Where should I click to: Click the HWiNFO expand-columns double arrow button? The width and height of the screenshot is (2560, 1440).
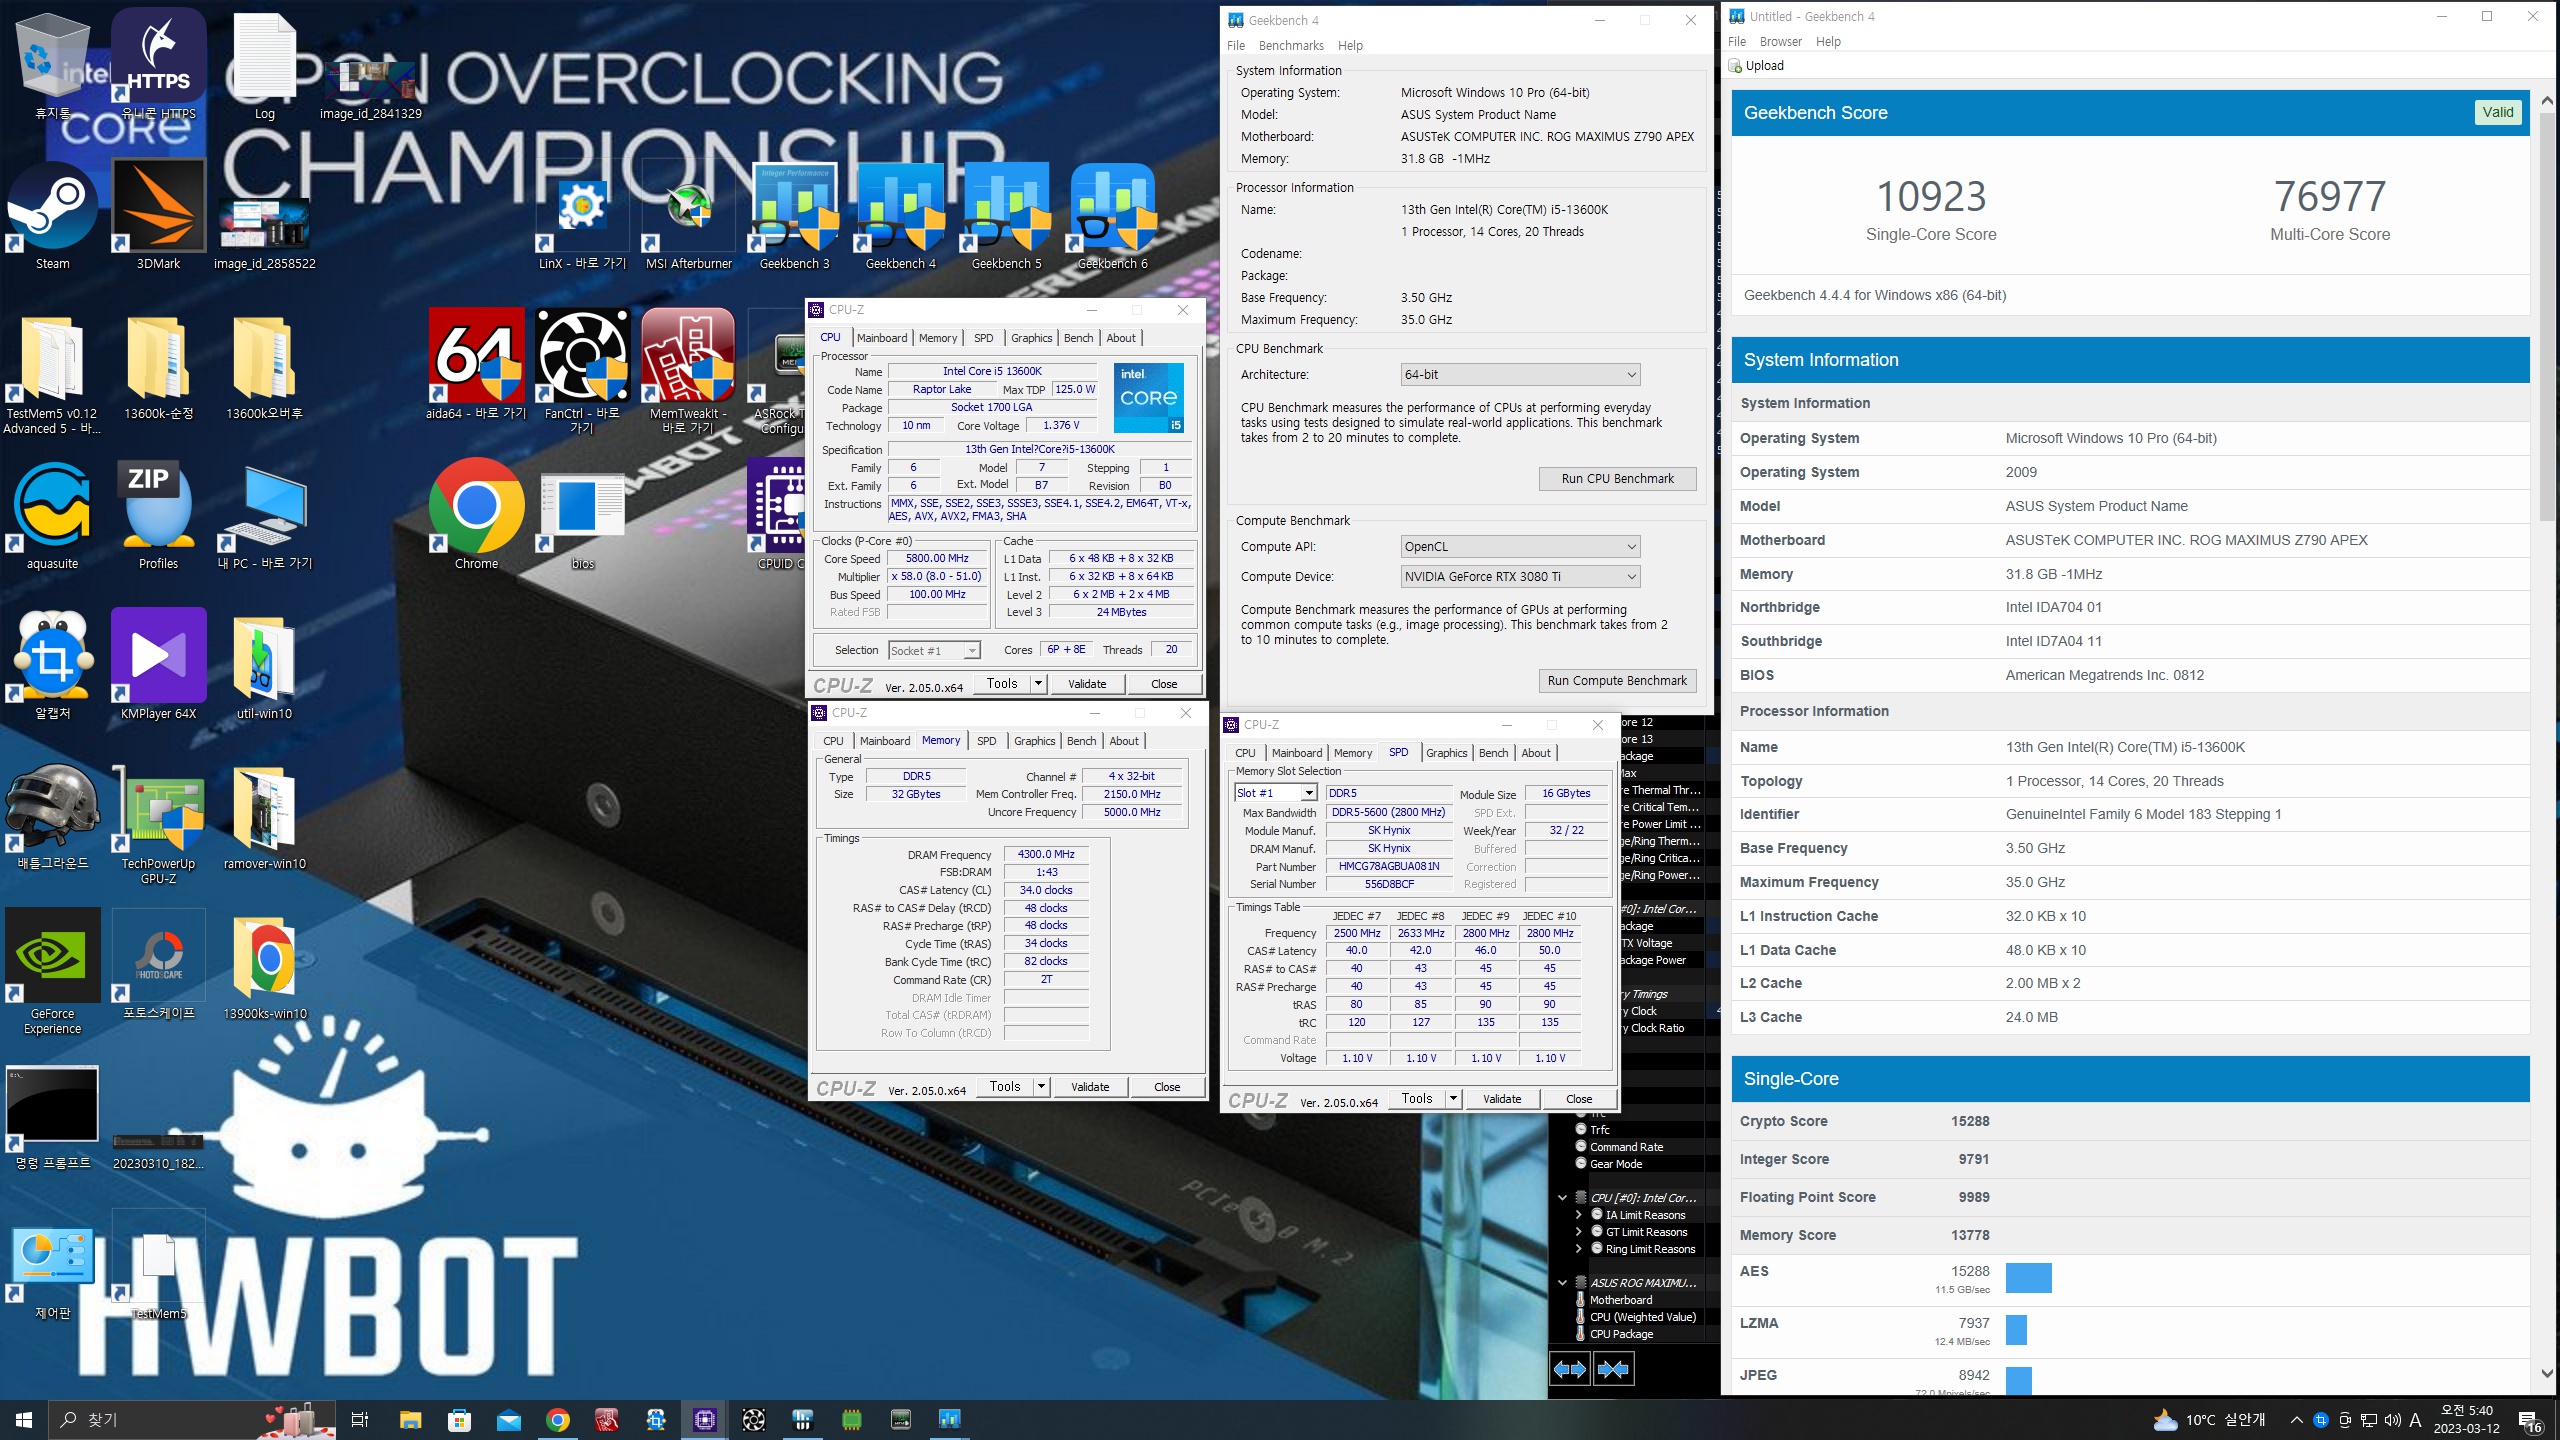[1569, 1369]
